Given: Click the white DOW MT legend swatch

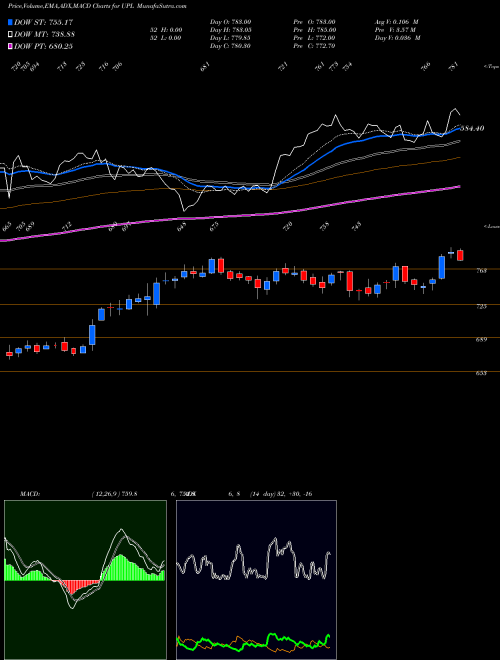Looking at the screenshot, I should pos(11,34).
